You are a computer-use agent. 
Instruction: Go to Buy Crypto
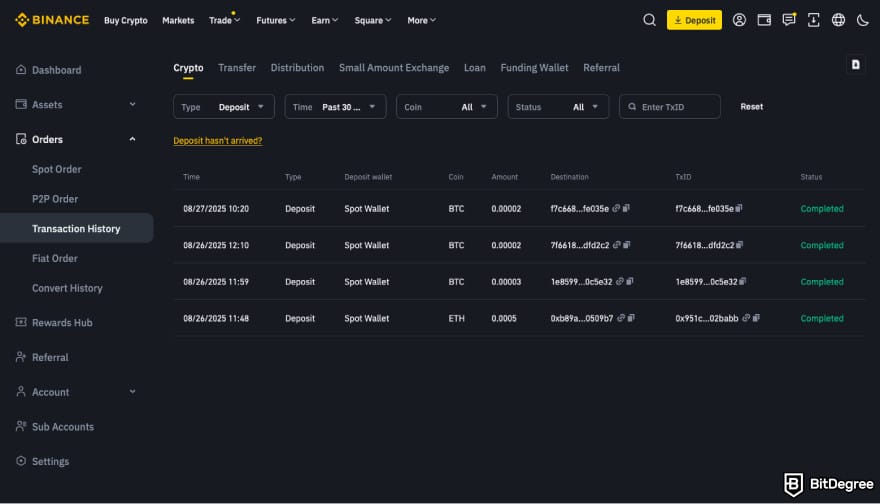click(x=126, y=20)
